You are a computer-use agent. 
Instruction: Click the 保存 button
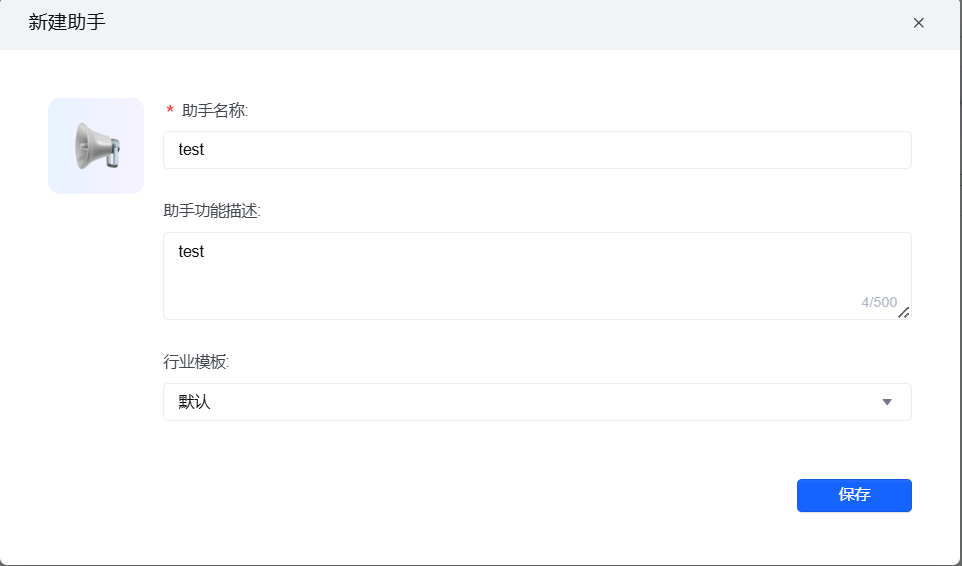(854, 495)
